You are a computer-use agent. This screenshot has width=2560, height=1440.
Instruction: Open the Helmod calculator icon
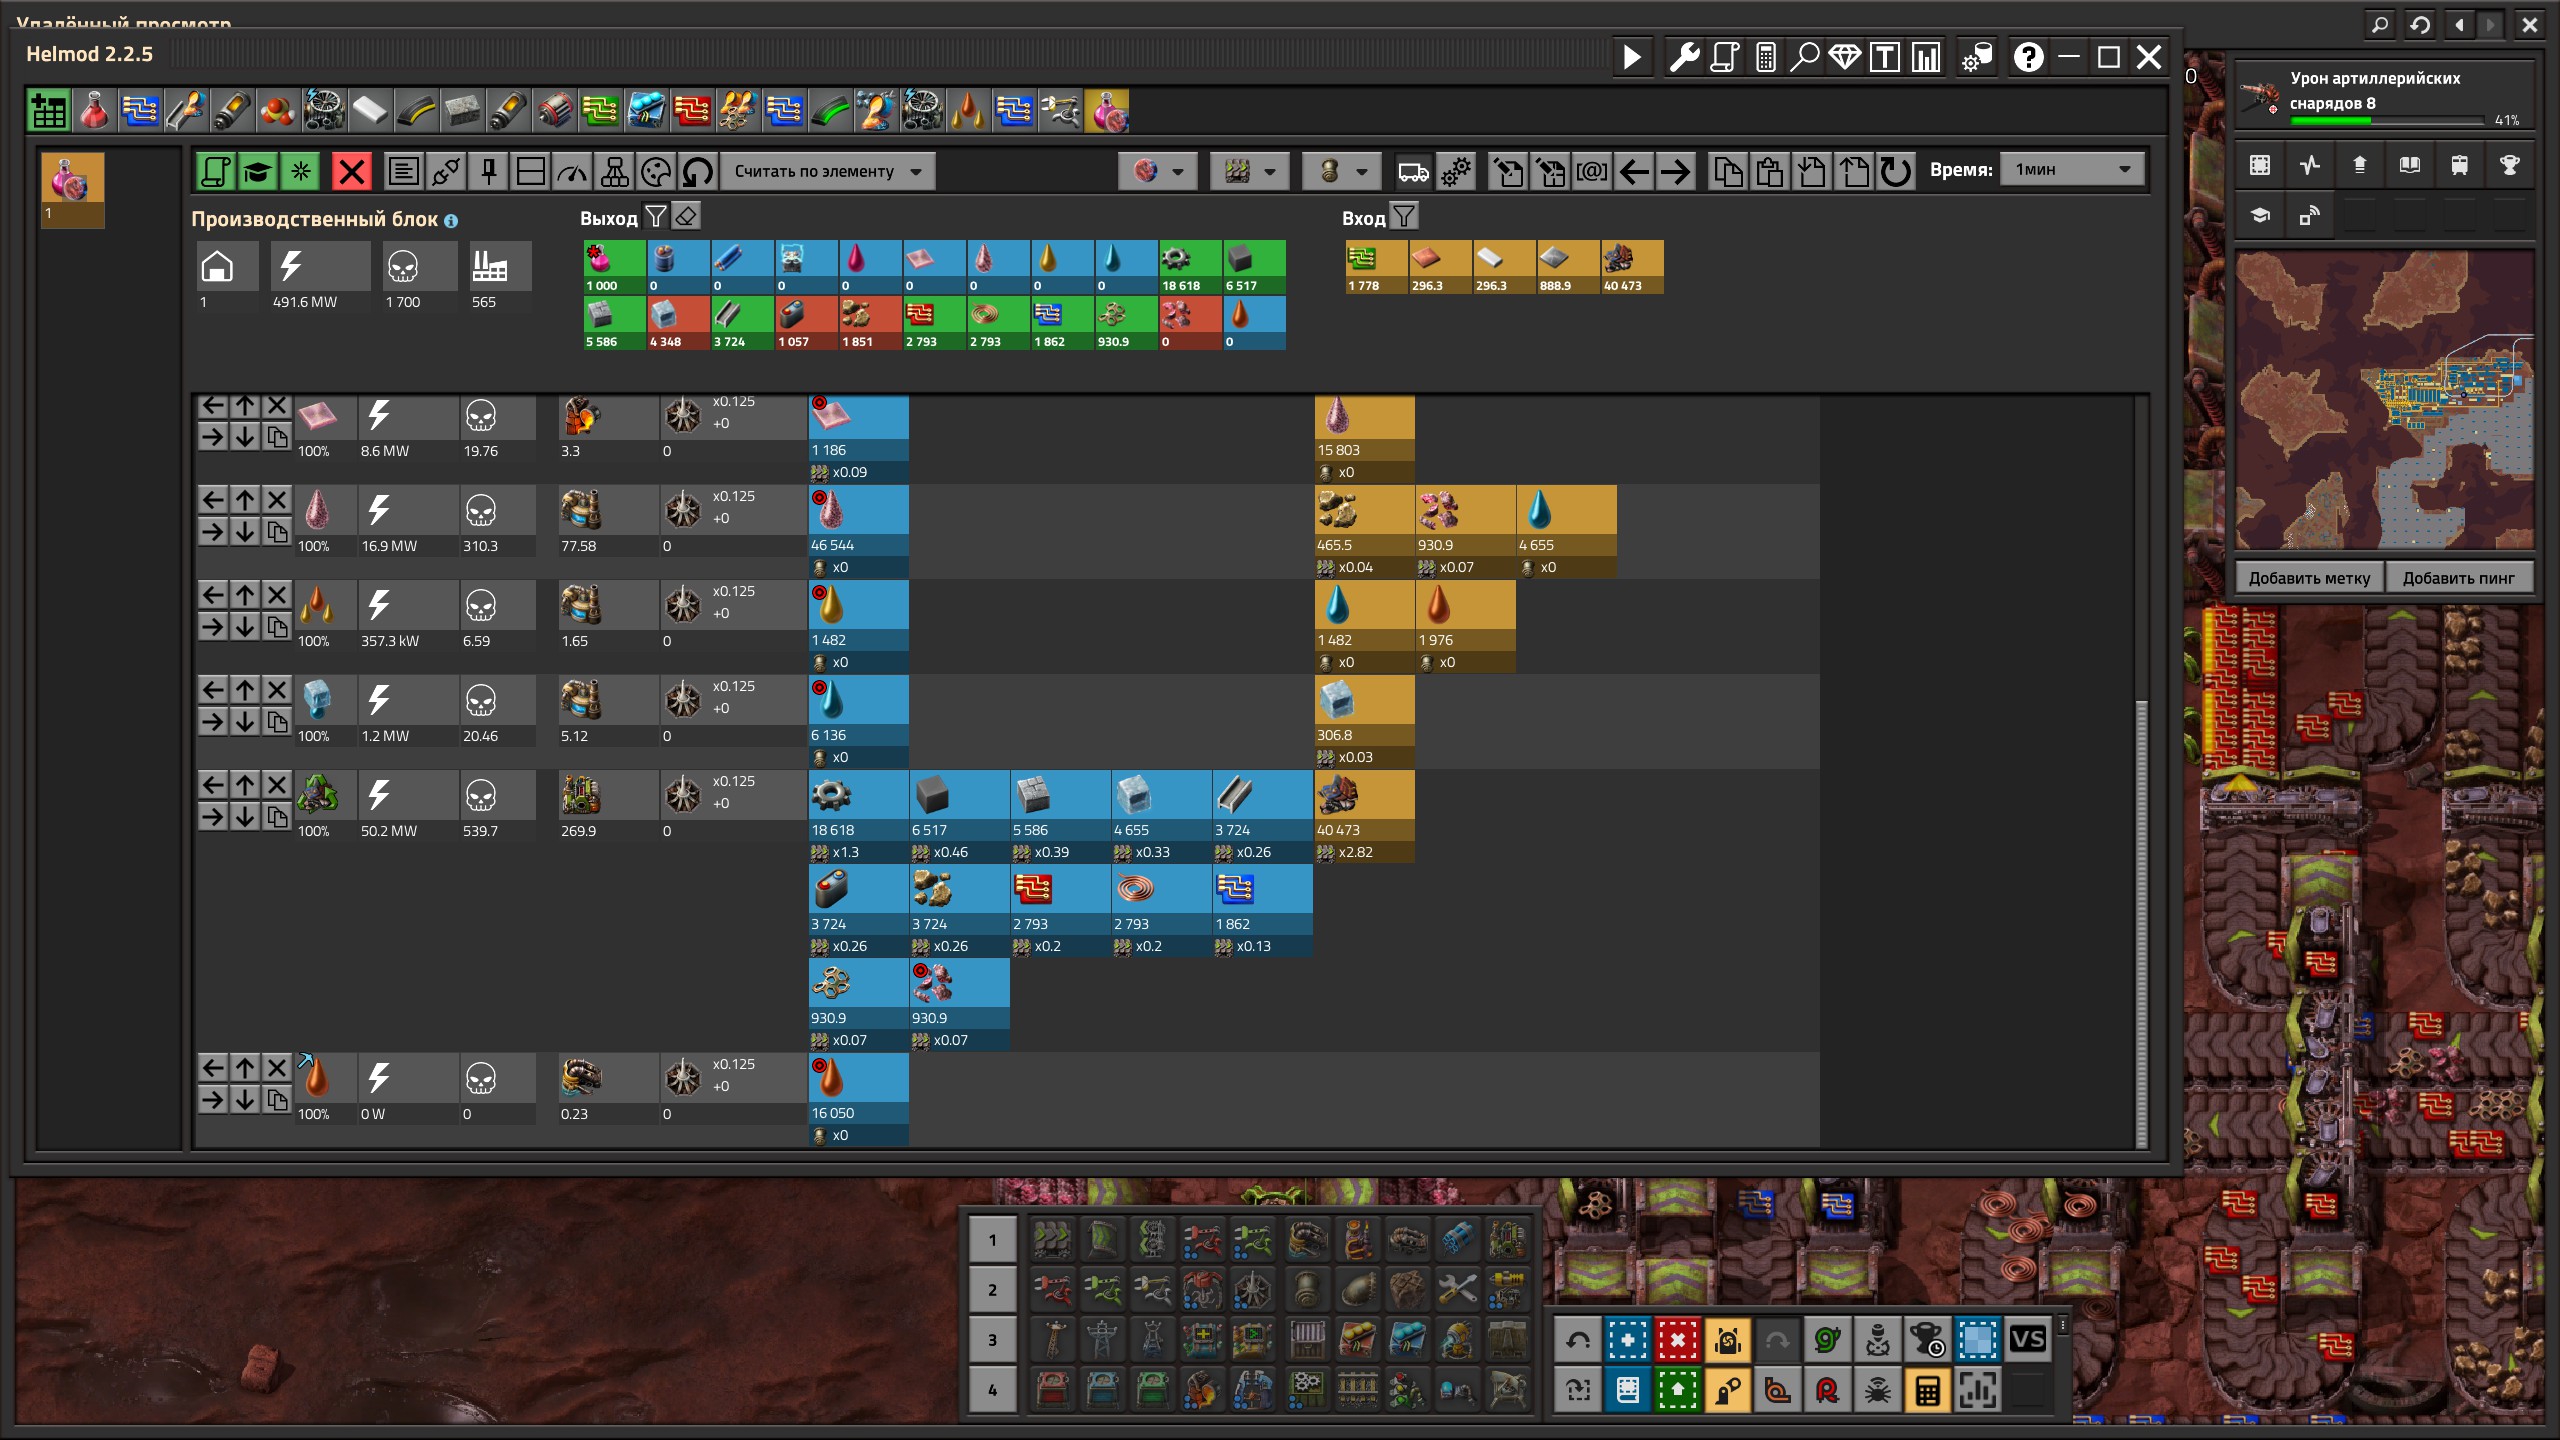[1765, 58]
